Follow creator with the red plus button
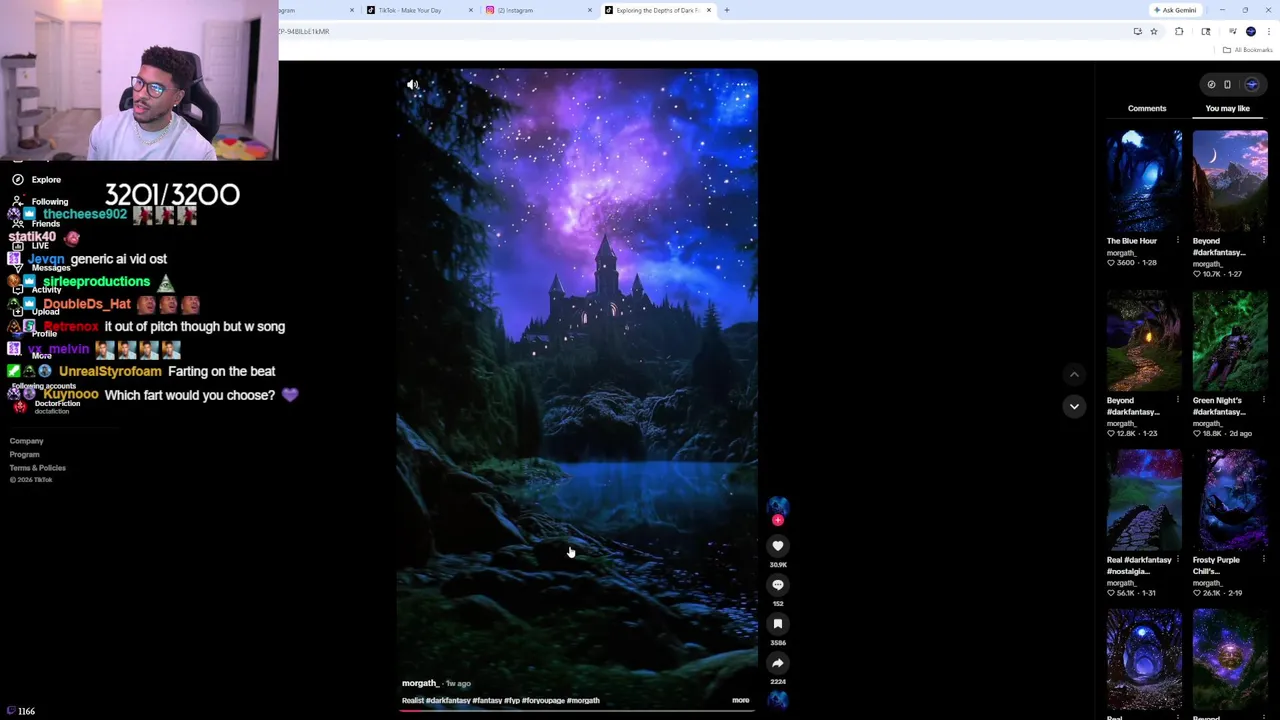The height and width of the screenshot is (720, 1280). (778, 520)
